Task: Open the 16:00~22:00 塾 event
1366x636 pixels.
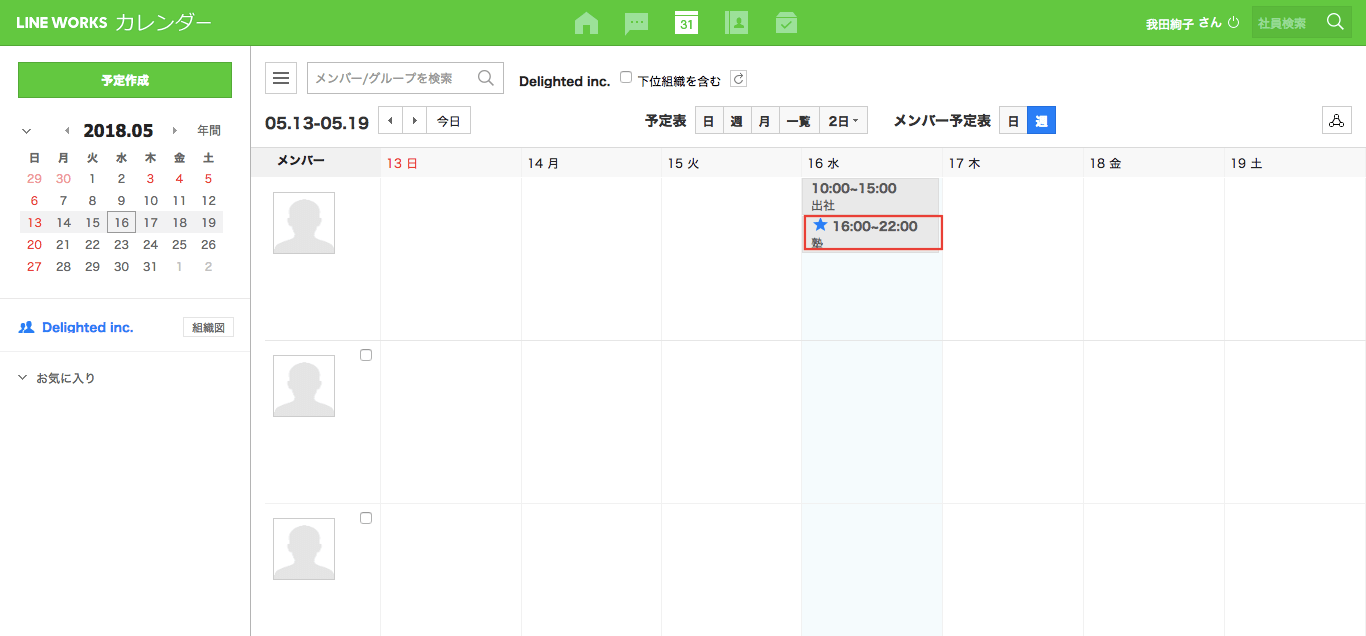Action: [873, 233]
